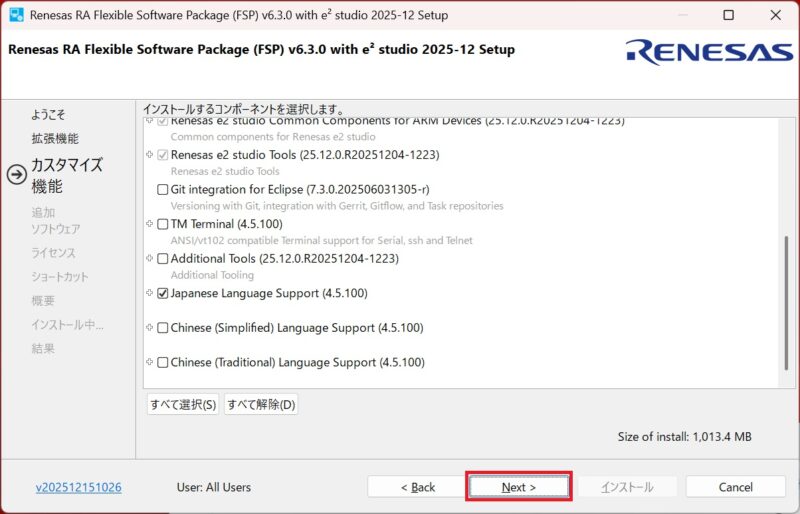Click すべて解除(D) button
This screenshot has width=800, height=514.
[261, 405]
